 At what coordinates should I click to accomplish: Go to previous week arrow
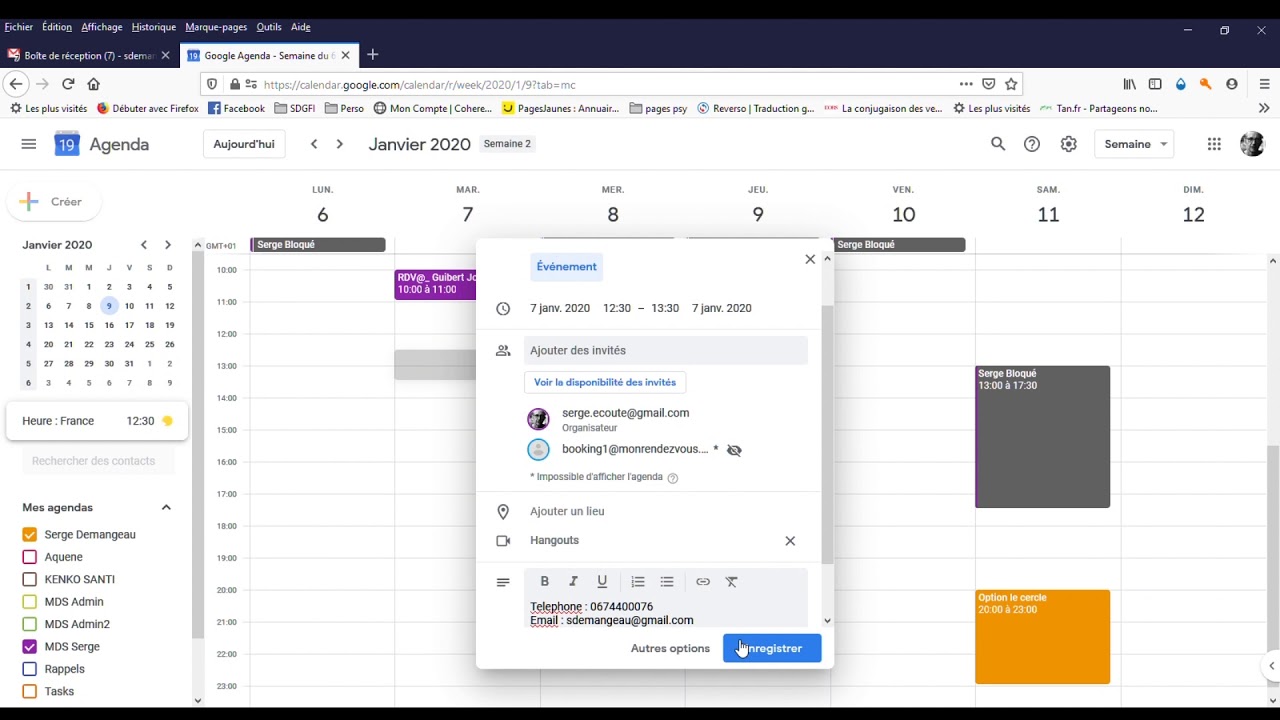(314, 144)
